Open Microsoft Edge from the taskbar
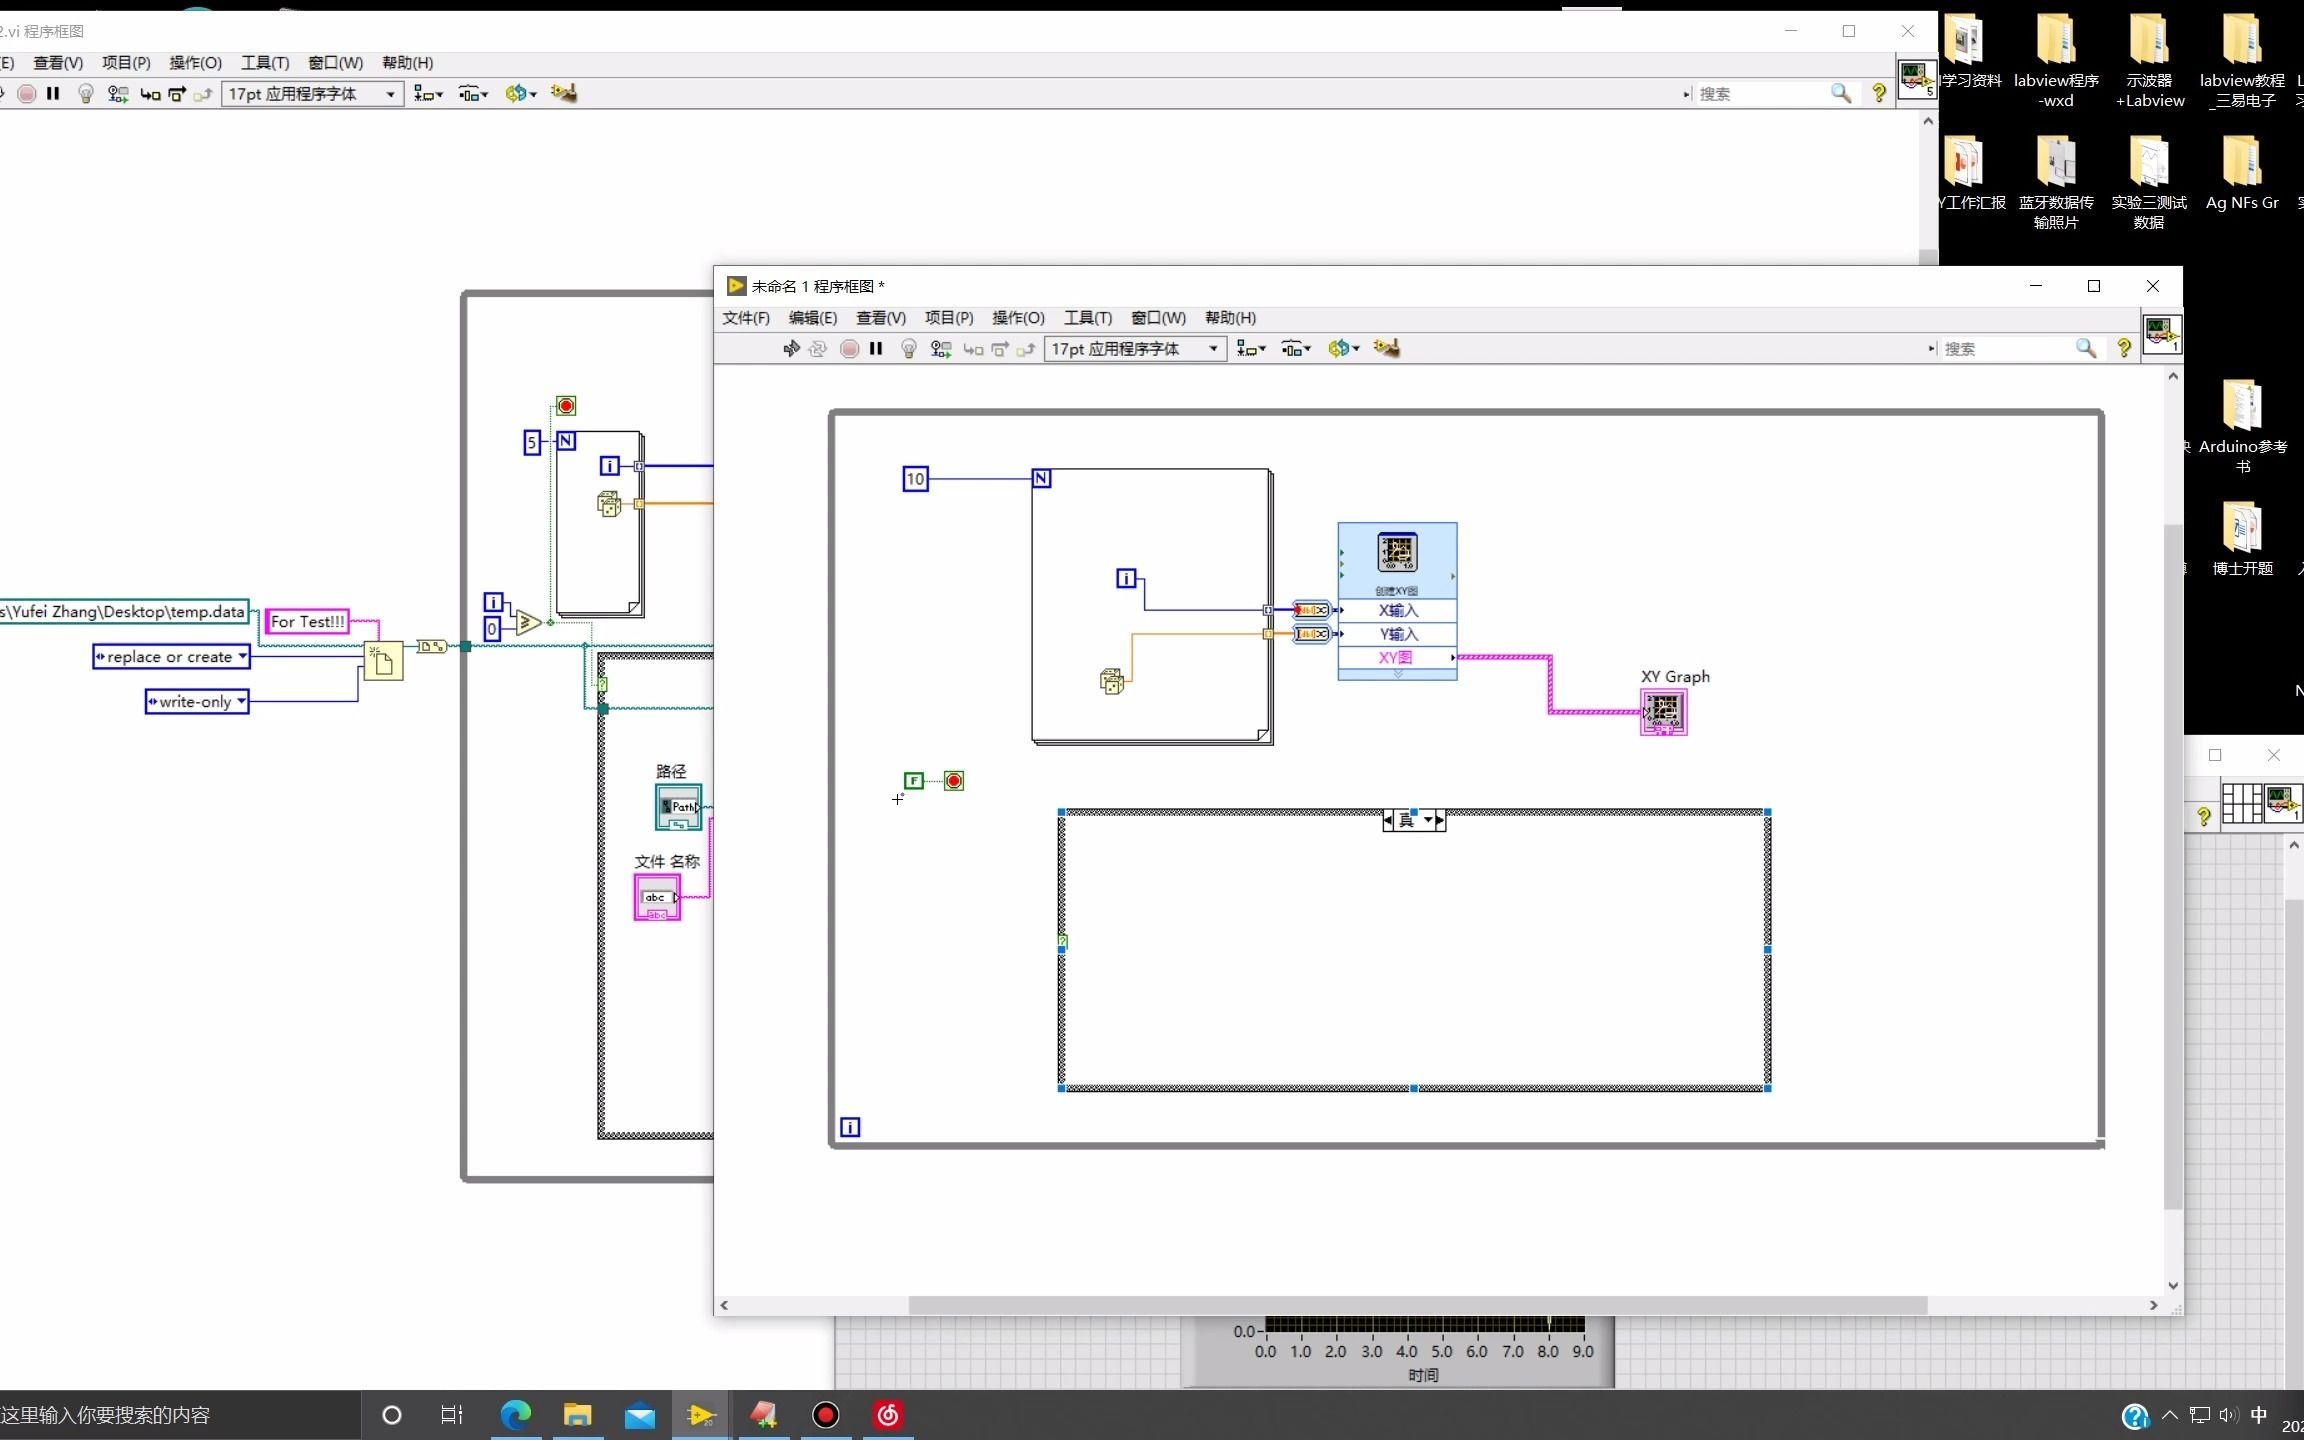Viewport: 2304px width, 1440px height. point(516,1414)
